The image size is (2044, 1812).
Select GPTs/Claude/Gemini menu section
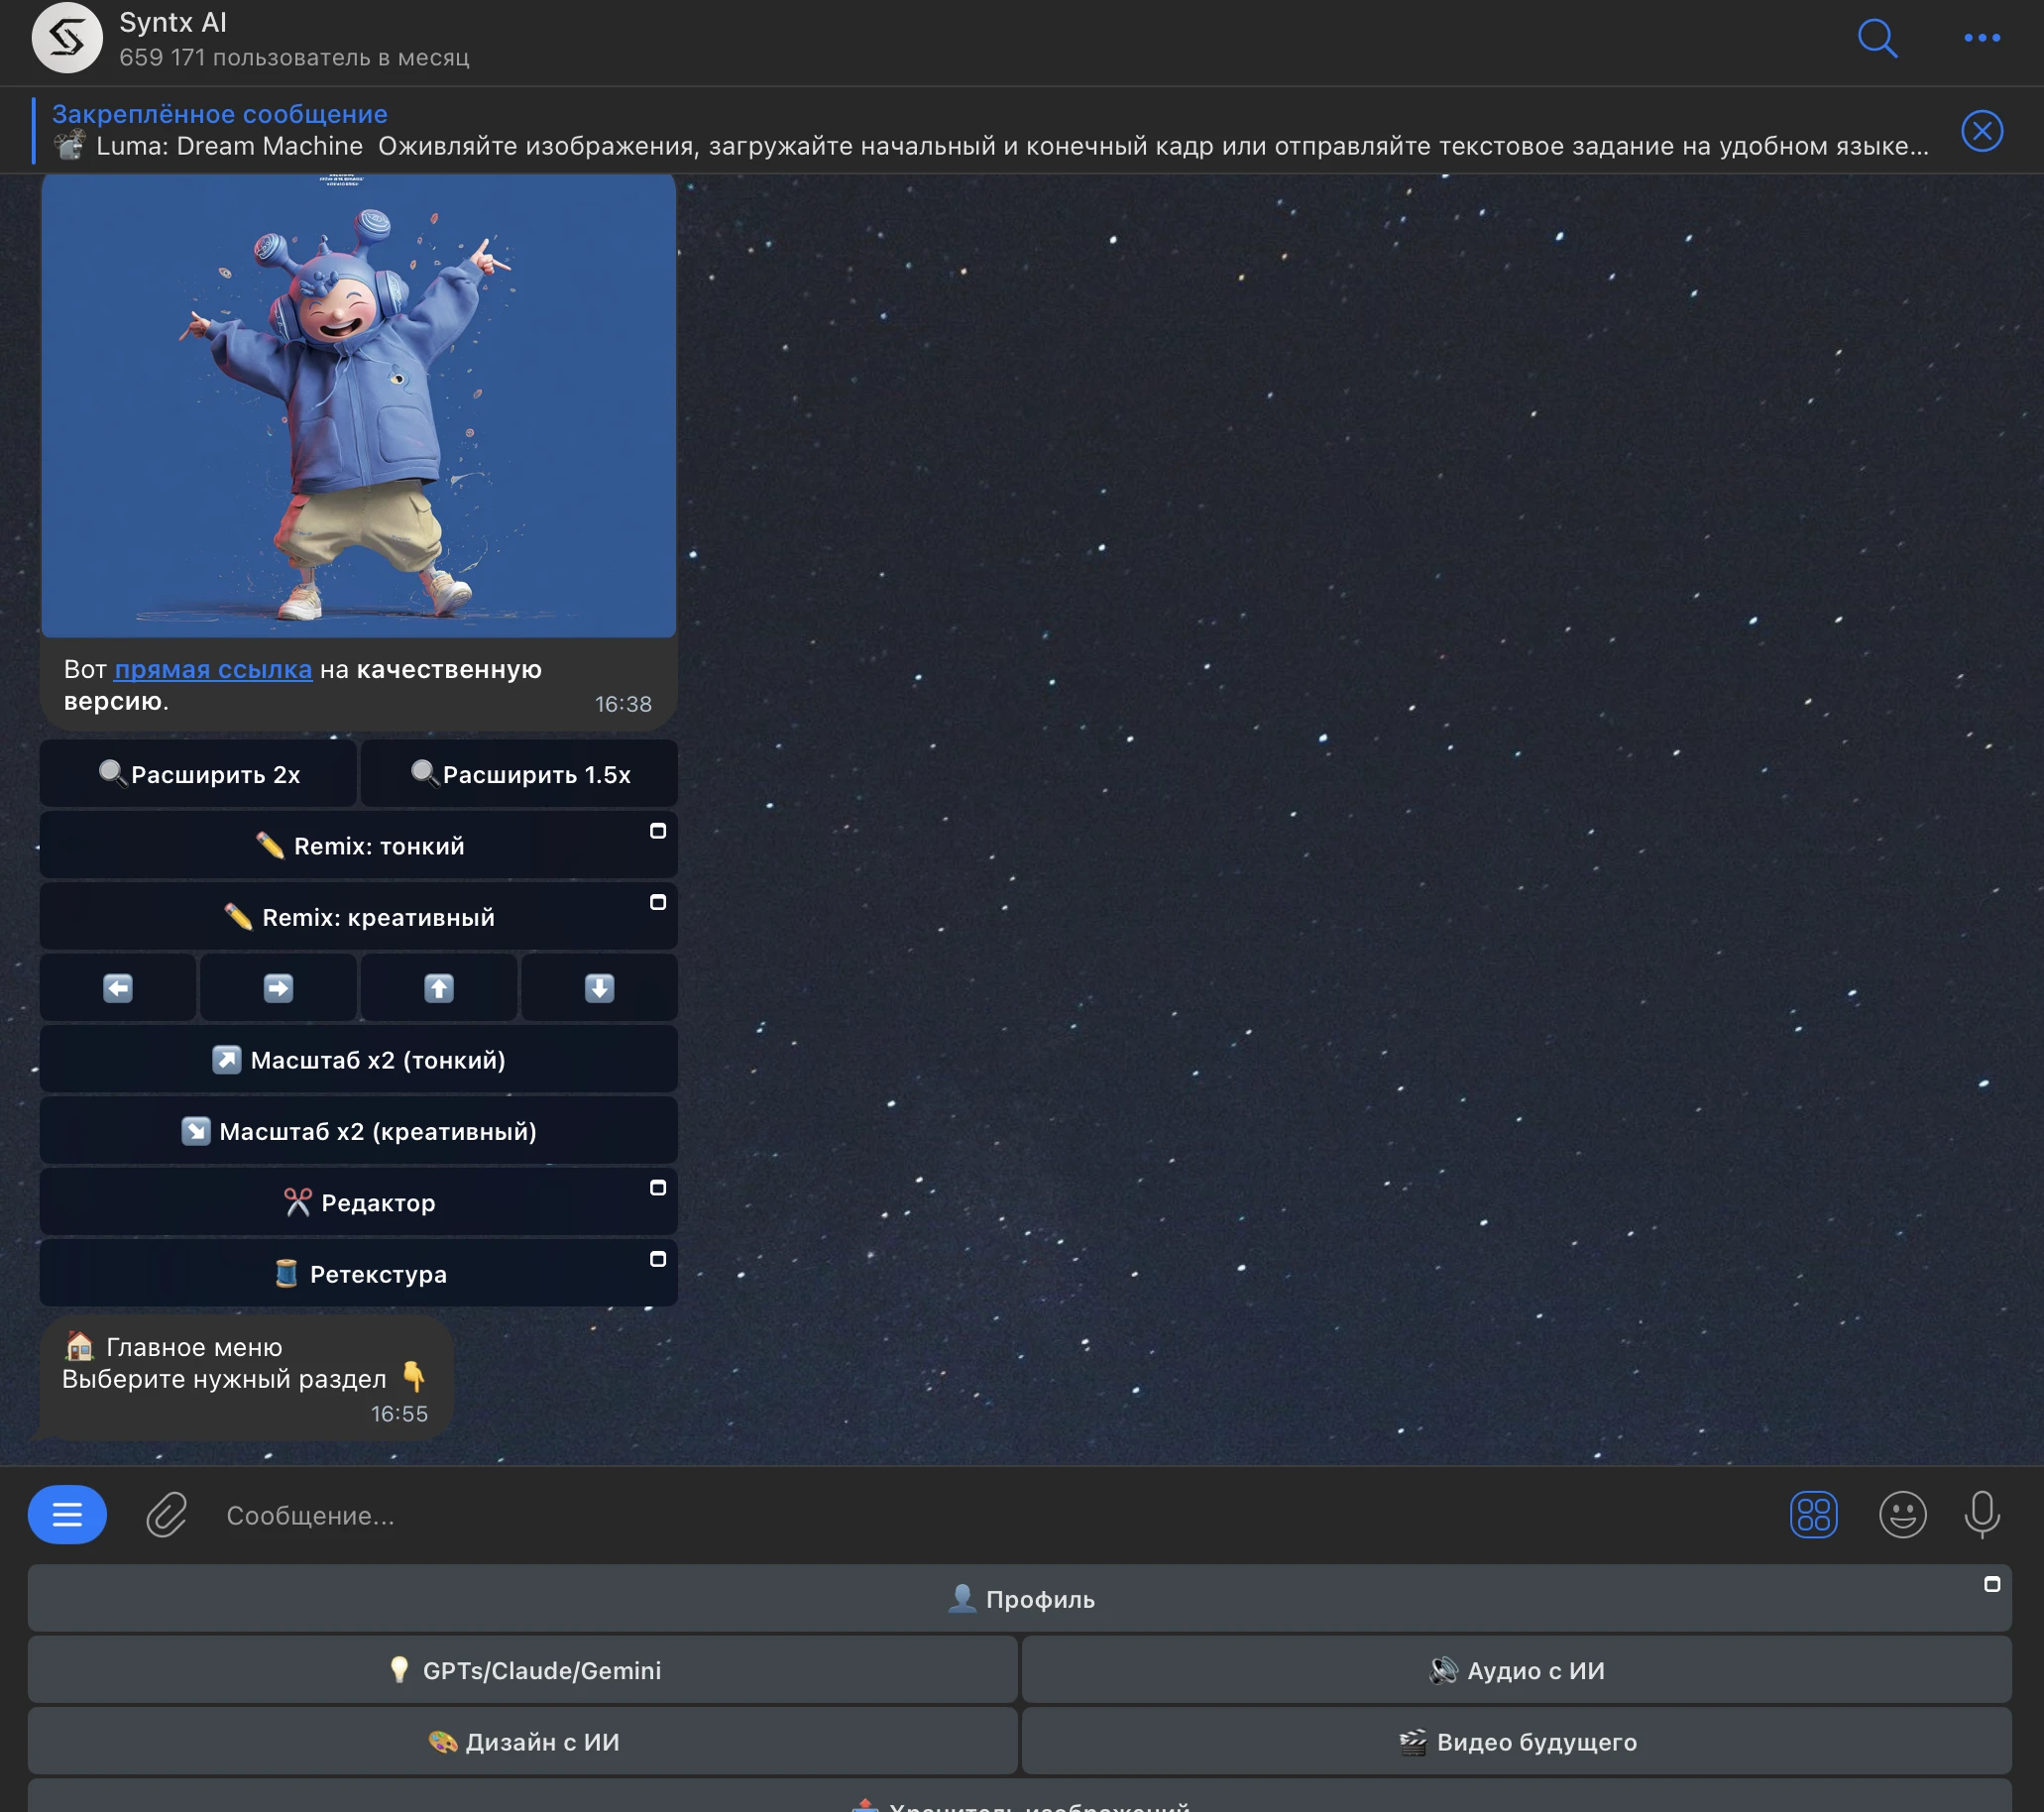(x=522, y=1670)
